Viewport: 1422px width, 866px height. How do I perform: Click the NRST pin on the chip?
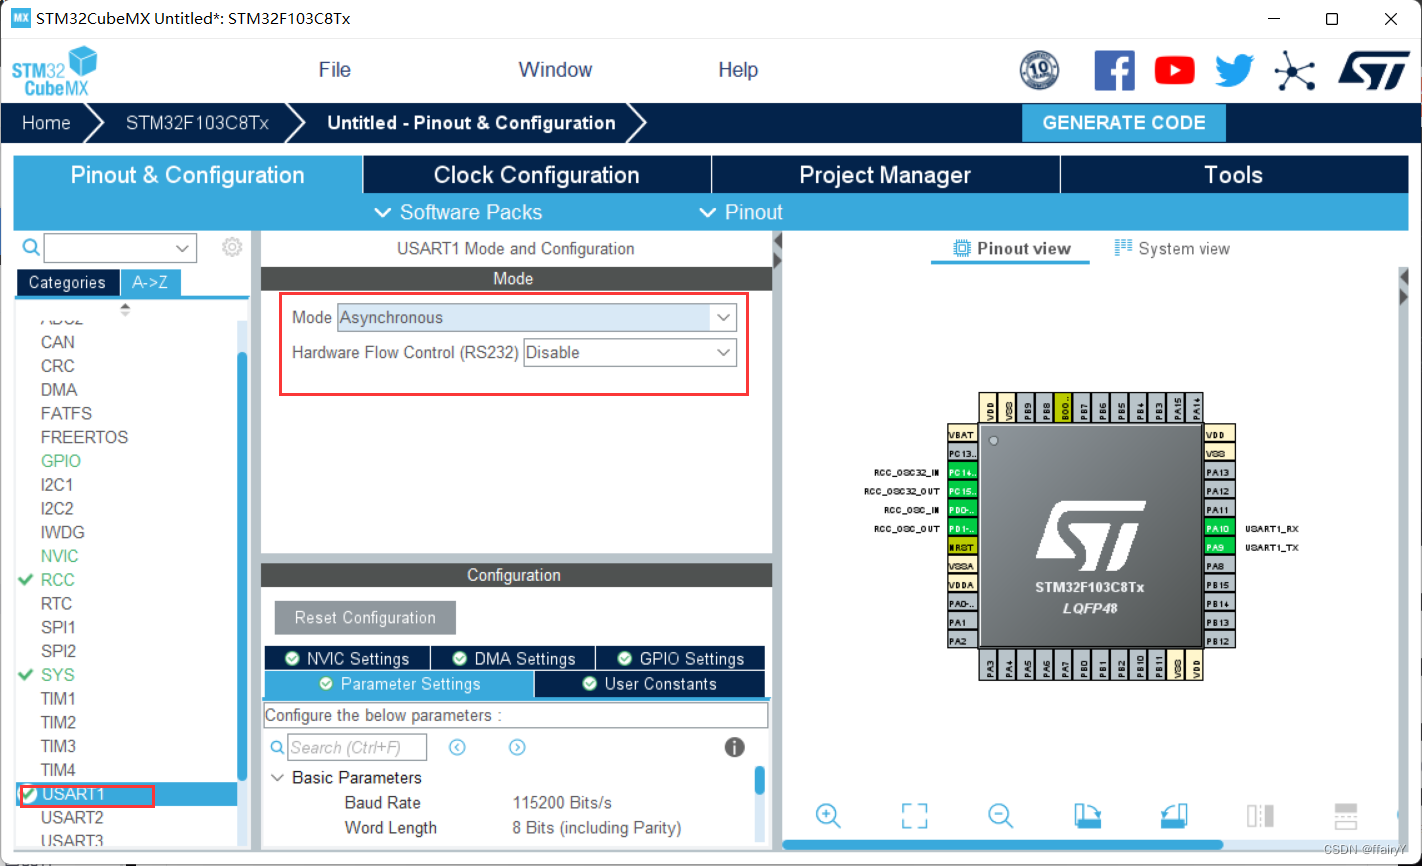[962, 547]
